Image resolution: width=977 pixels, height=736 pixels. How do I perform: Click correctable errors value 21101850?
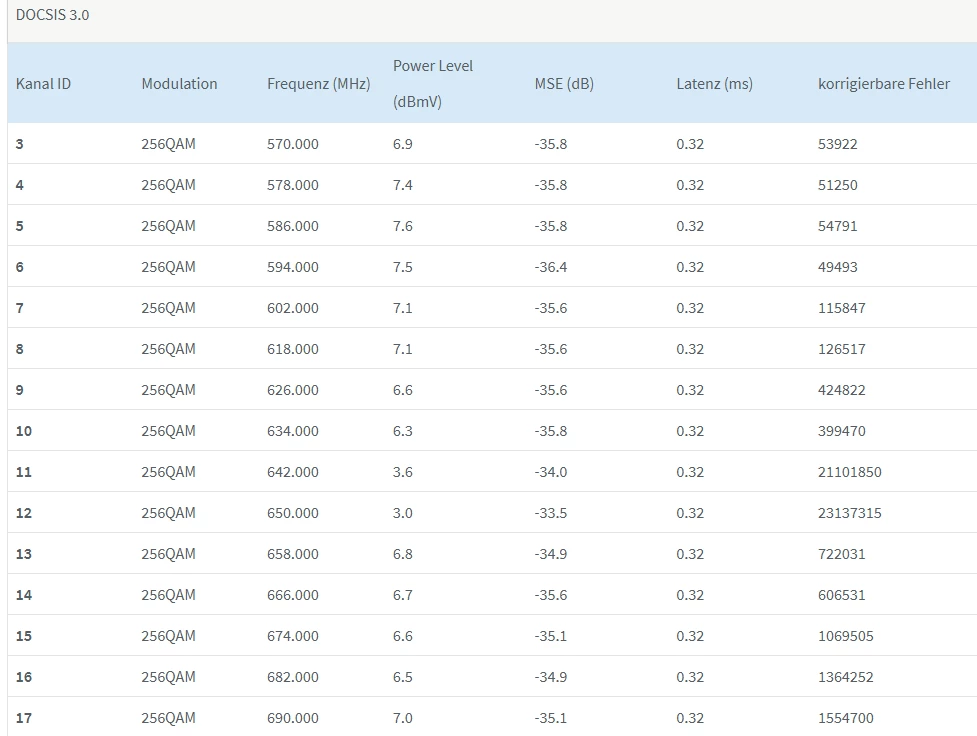[x=850, y=472]
